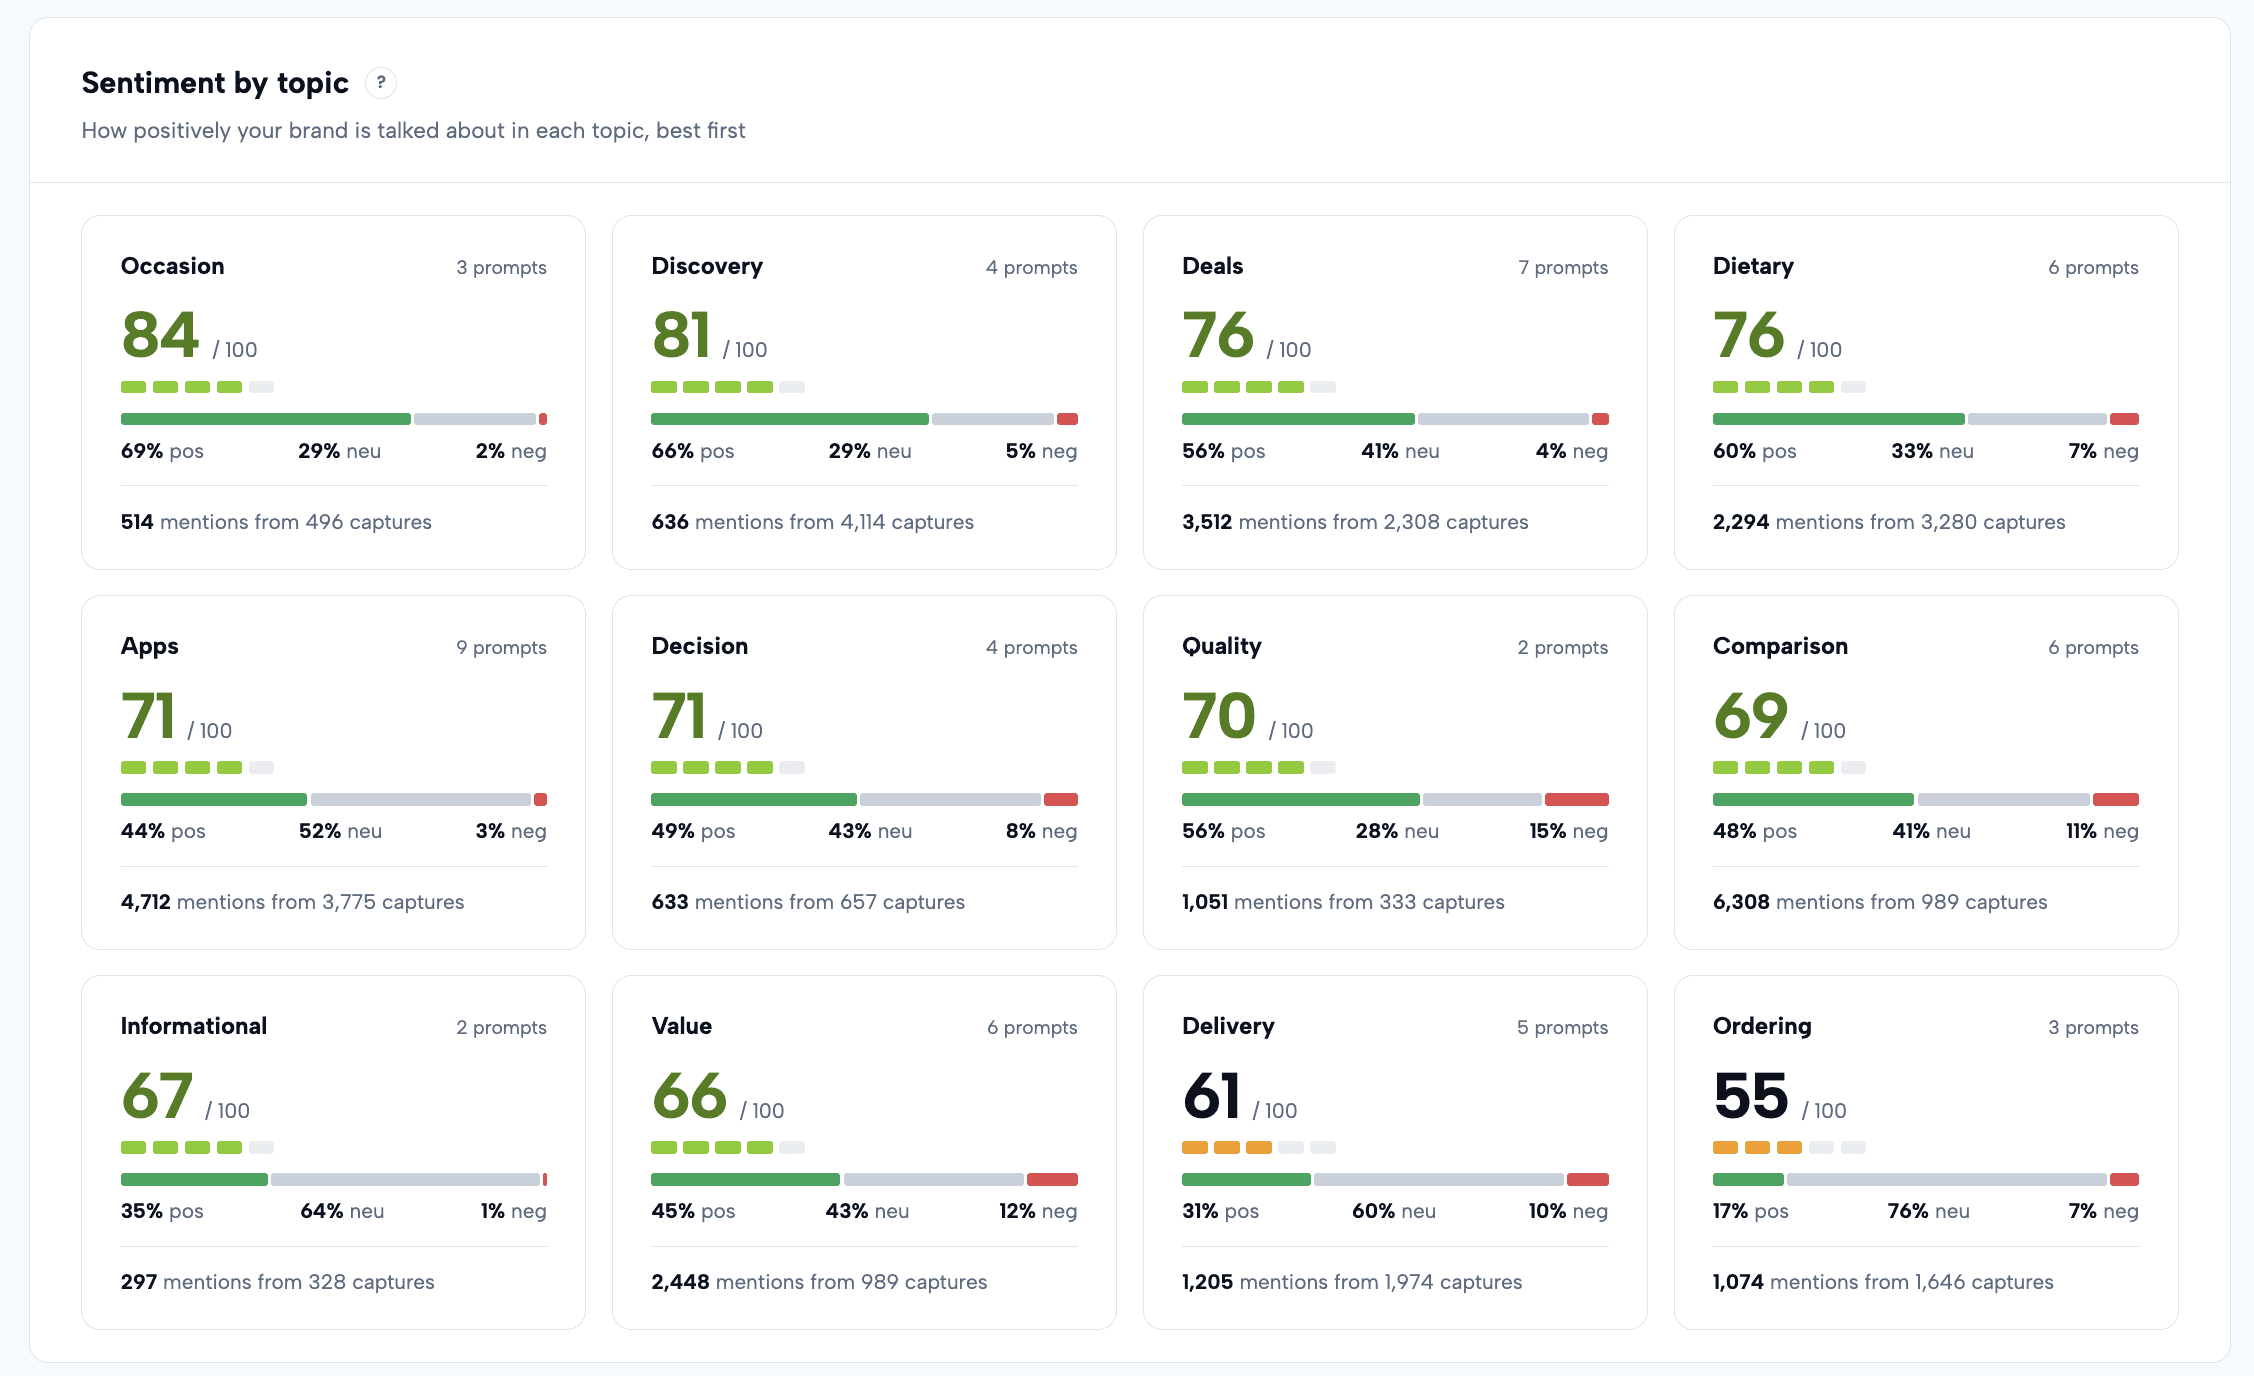Screen dimensions: 2254x1376
Task: Click '15% neg' on the Quality card
Action: point(1568,831)
